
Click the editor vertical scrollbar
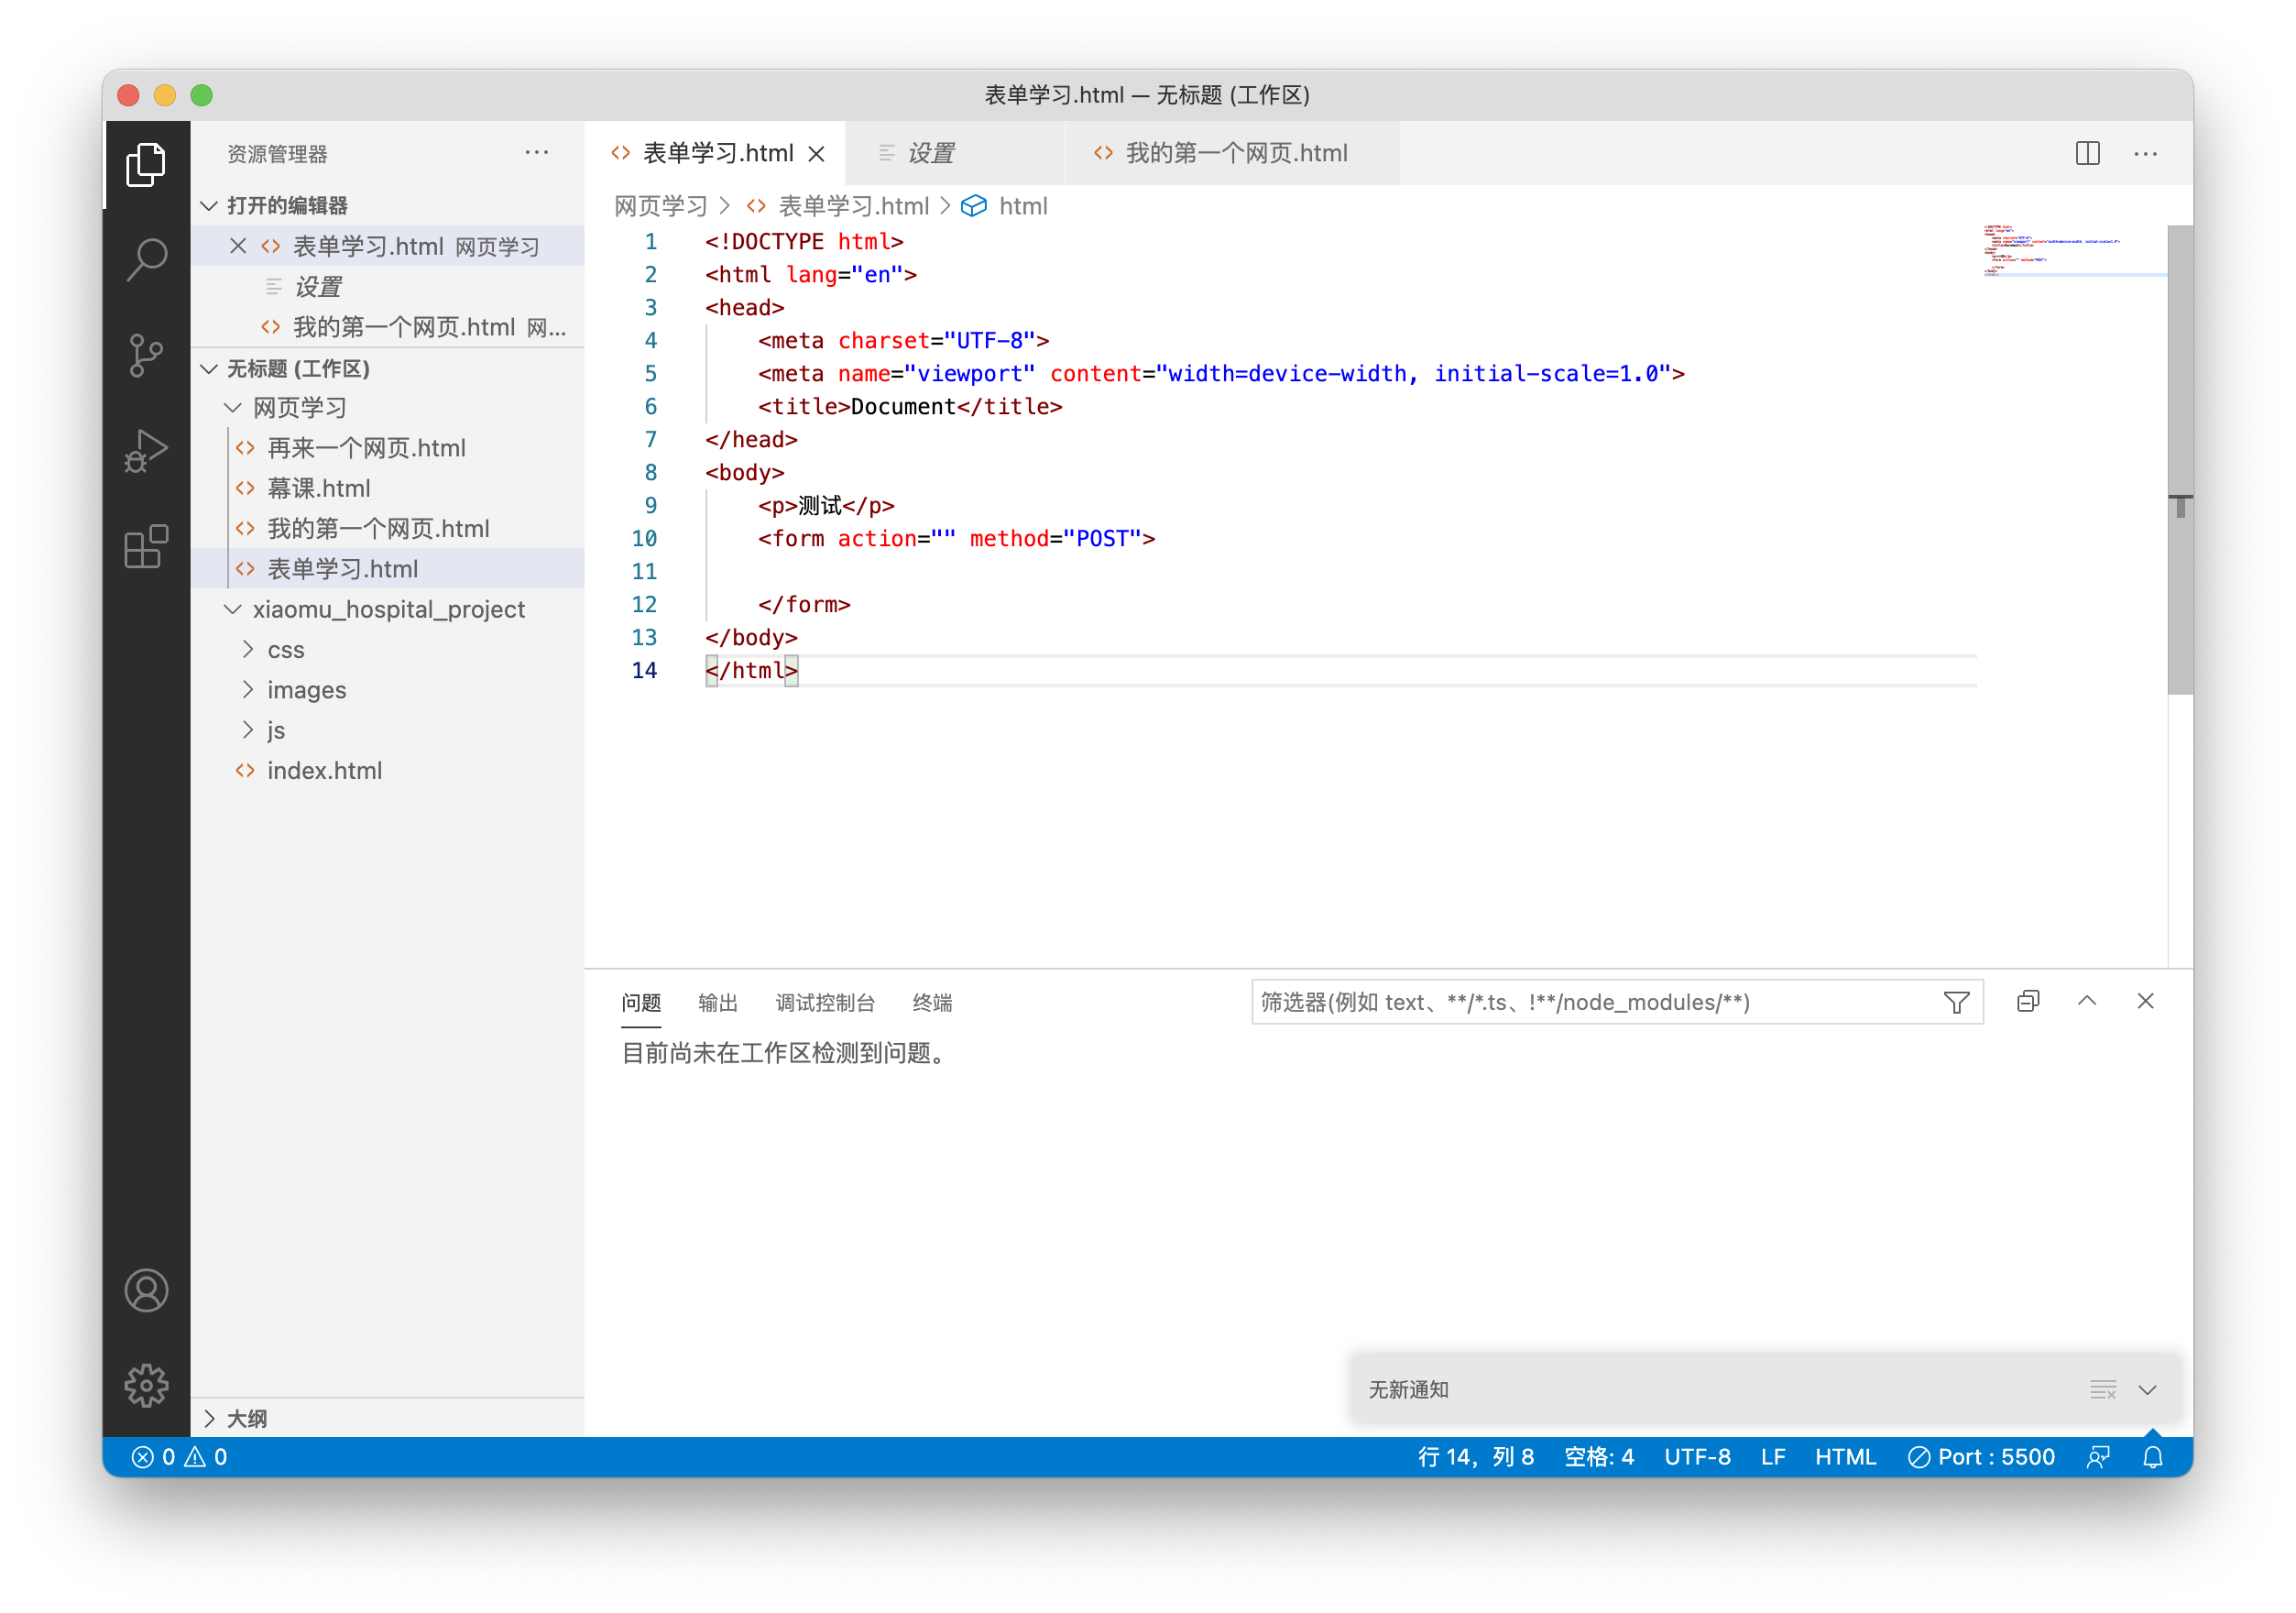coord(2179,459)
